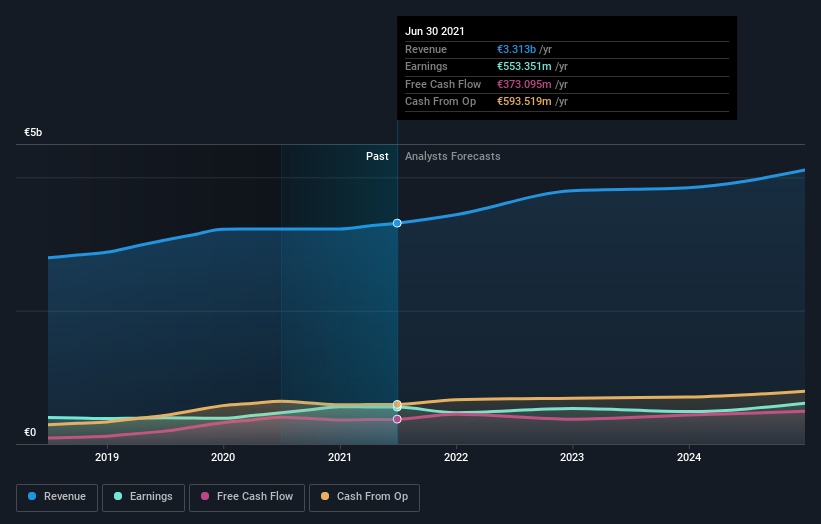
Task: Toggle the Revenue legend button
Action: pos(57,497)
